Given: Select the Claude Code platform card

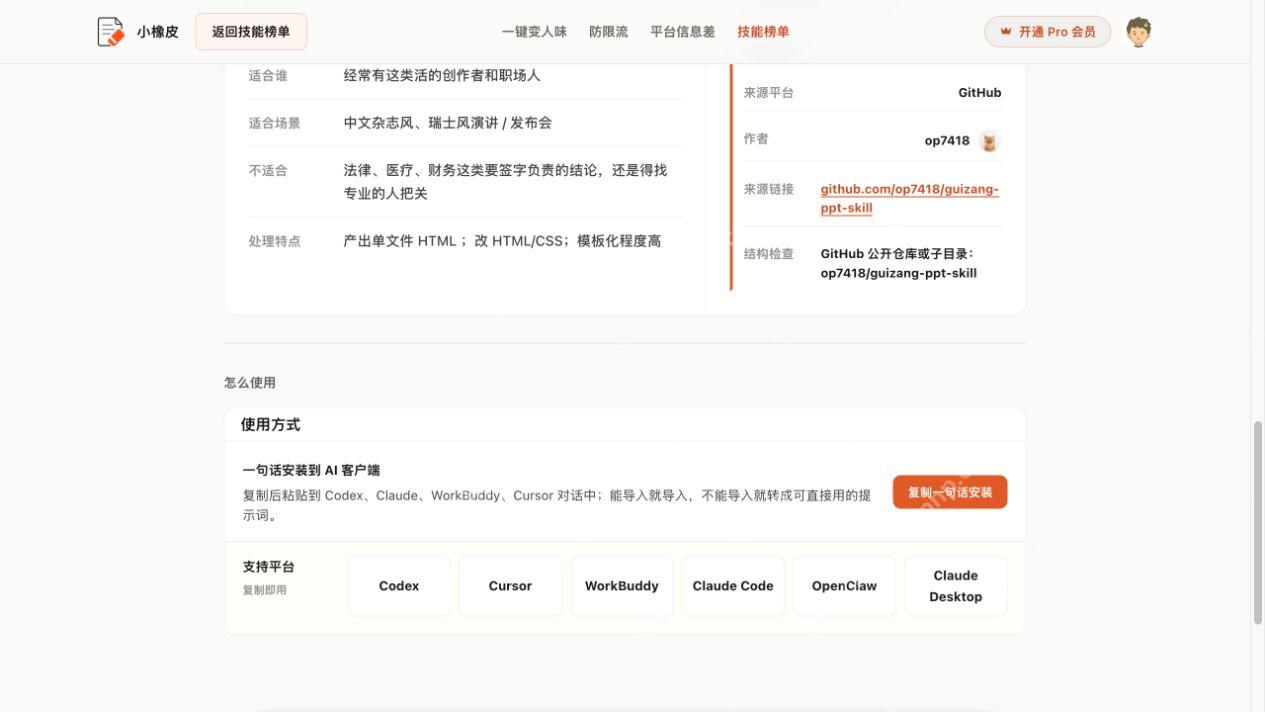Looking at the screenshot, I should coord(733,586).
